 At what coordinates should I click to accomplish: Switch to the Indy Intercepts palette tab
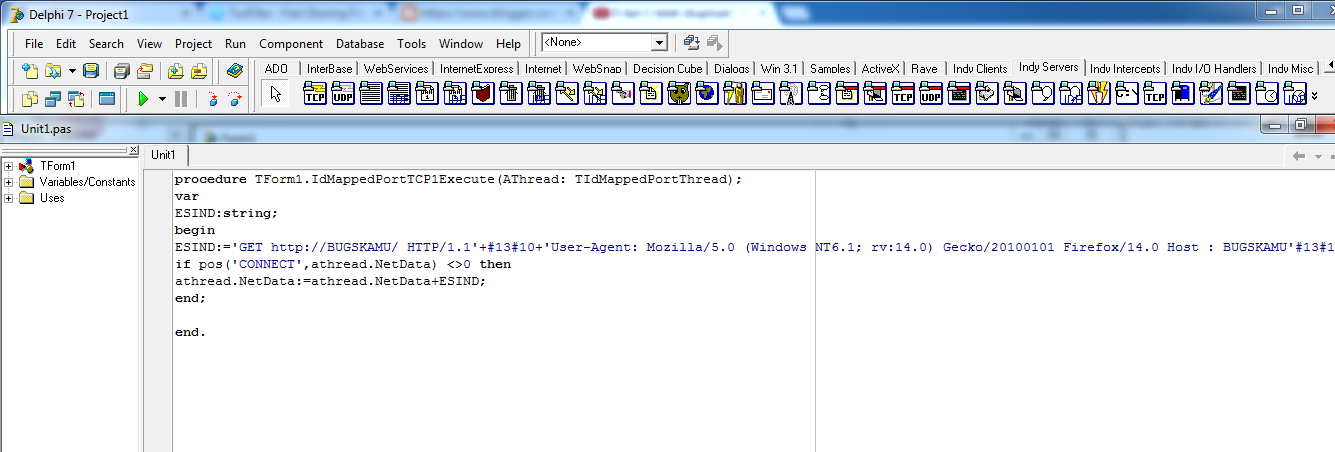click(1126, 69)
